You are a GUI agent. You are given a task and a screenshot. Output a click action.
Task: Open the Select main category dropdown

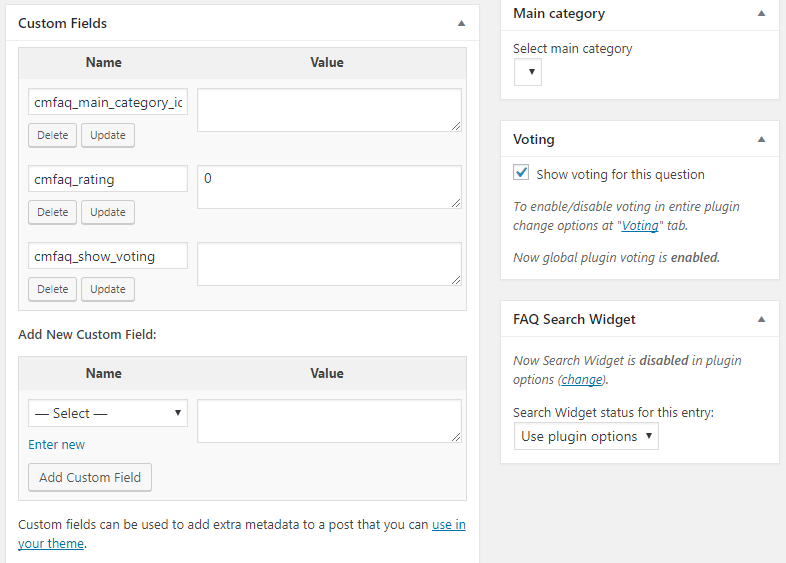(528, 72)
